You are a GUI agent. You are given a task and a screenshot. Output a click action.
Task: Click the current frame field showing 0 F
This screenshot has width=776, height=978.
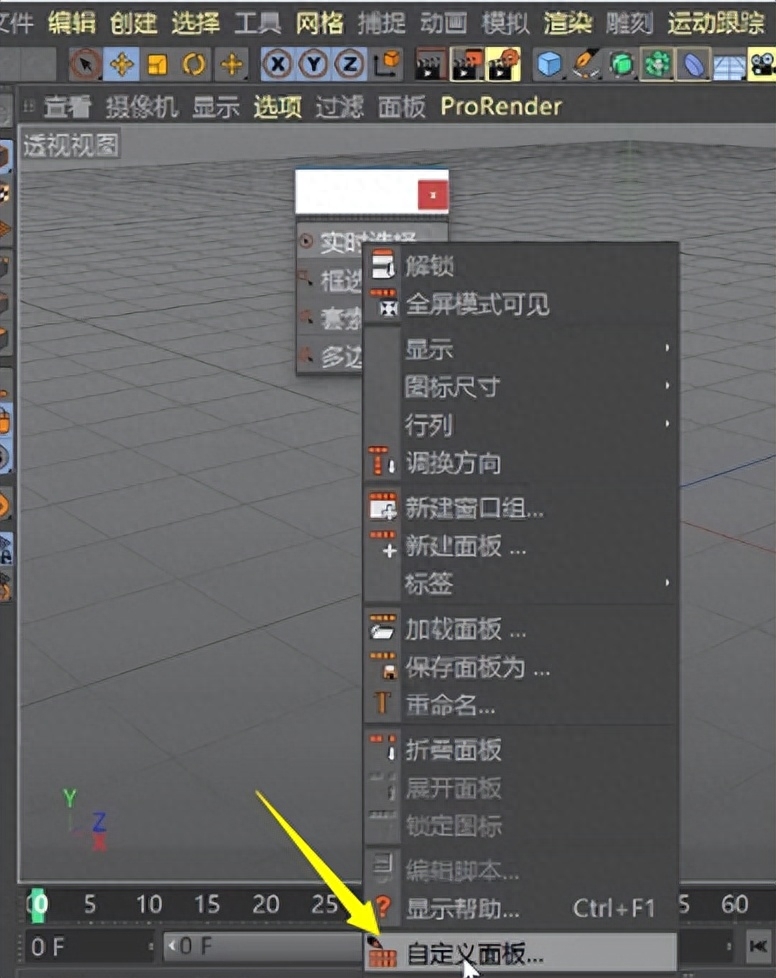pyautogui.click(x=89, y=947)
